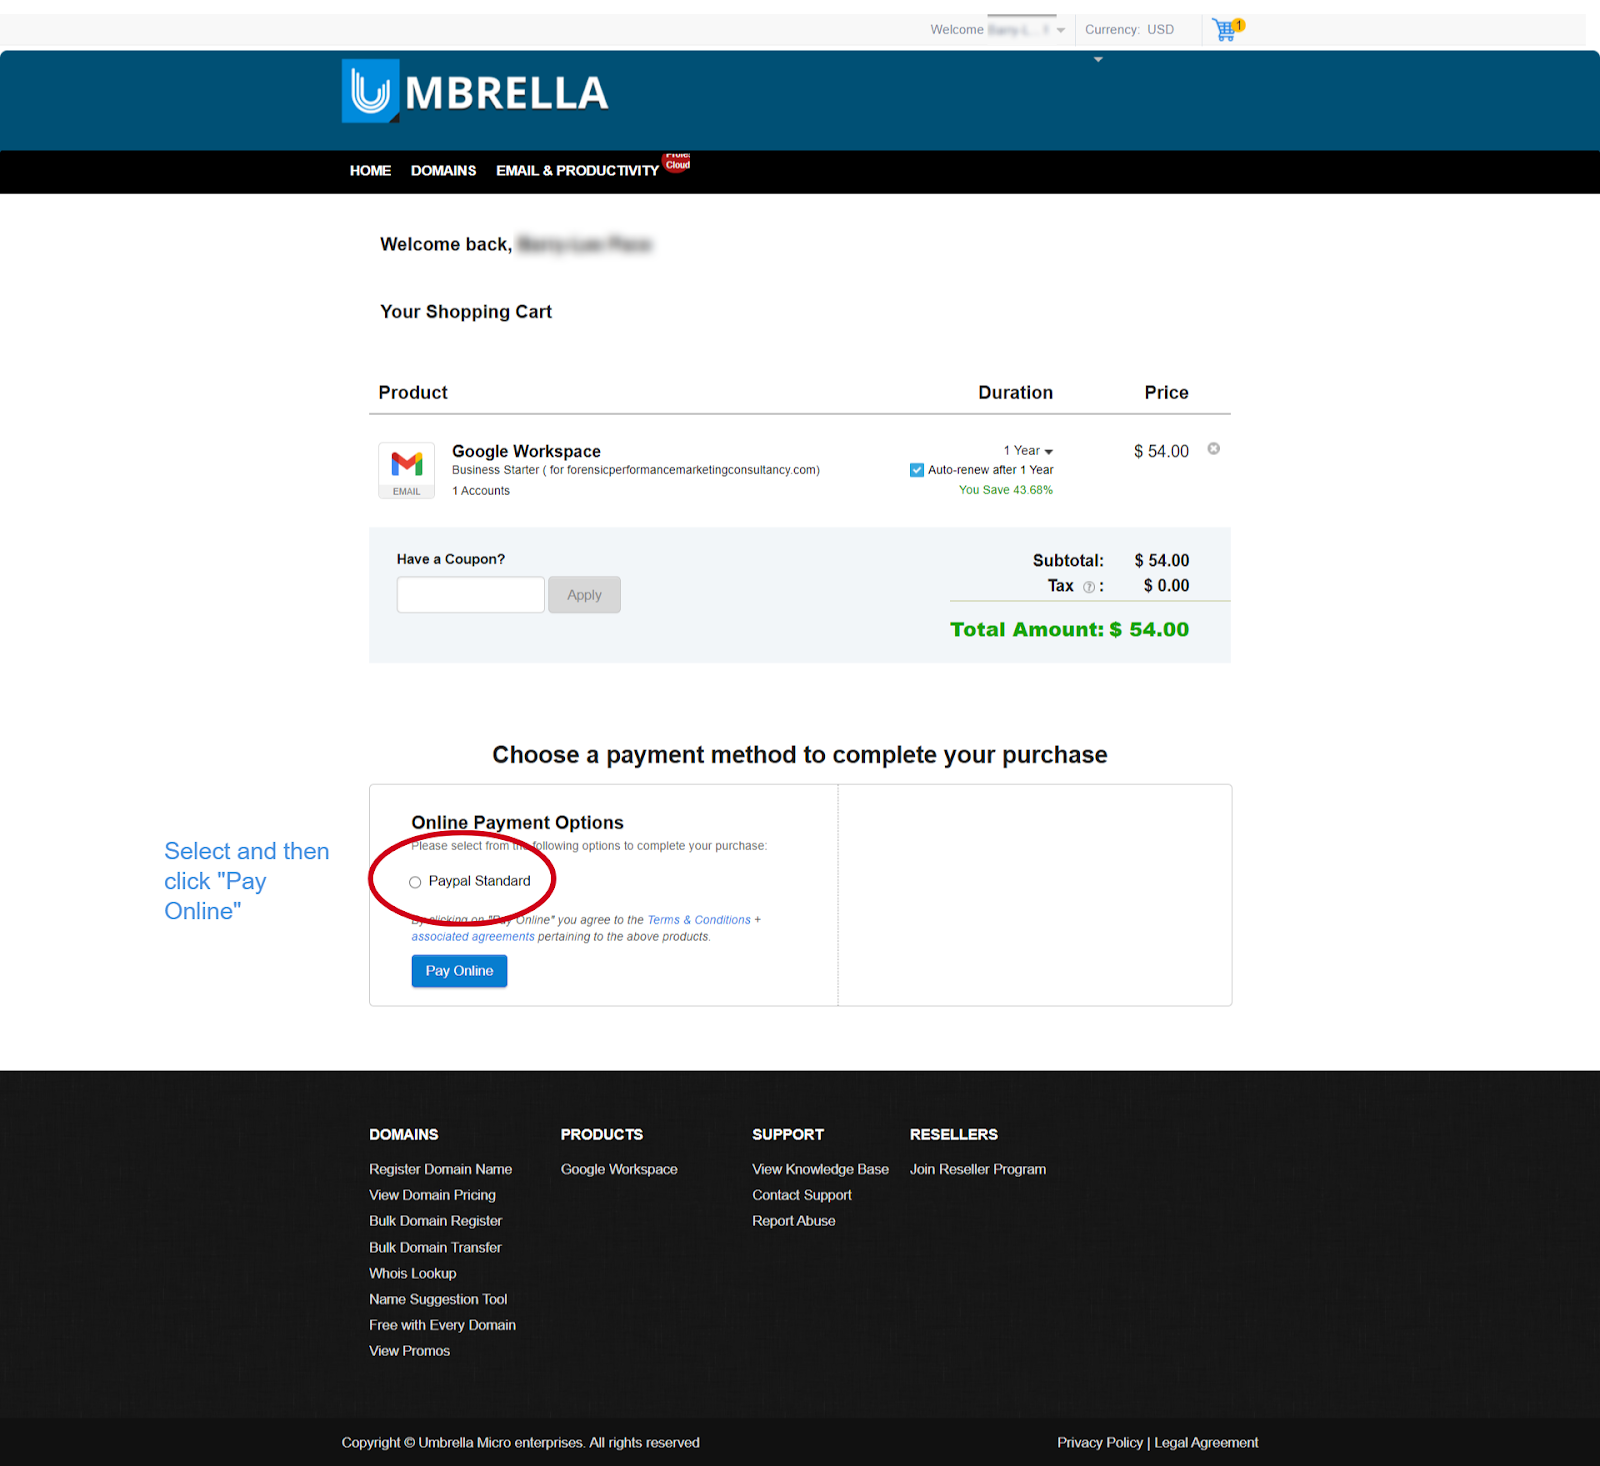This screenshot has width=1600, height=1466.
Task: Open the 1 Year duration dropdown
Action: (1028, 451)
